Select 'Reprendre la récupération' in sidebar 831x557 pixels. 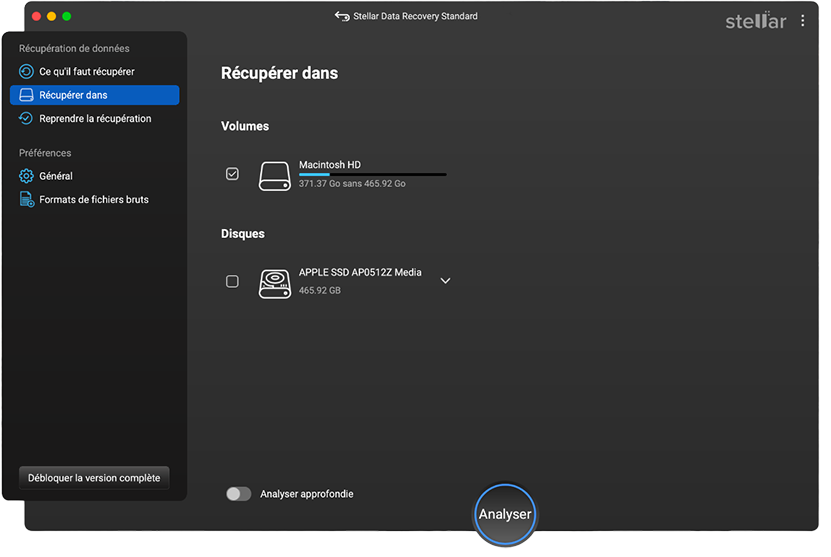point(95,118)
